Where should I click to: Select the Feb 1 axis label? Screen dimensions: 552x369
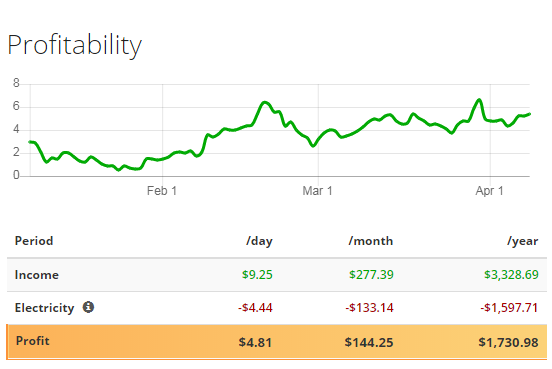[x=162, y=191]
